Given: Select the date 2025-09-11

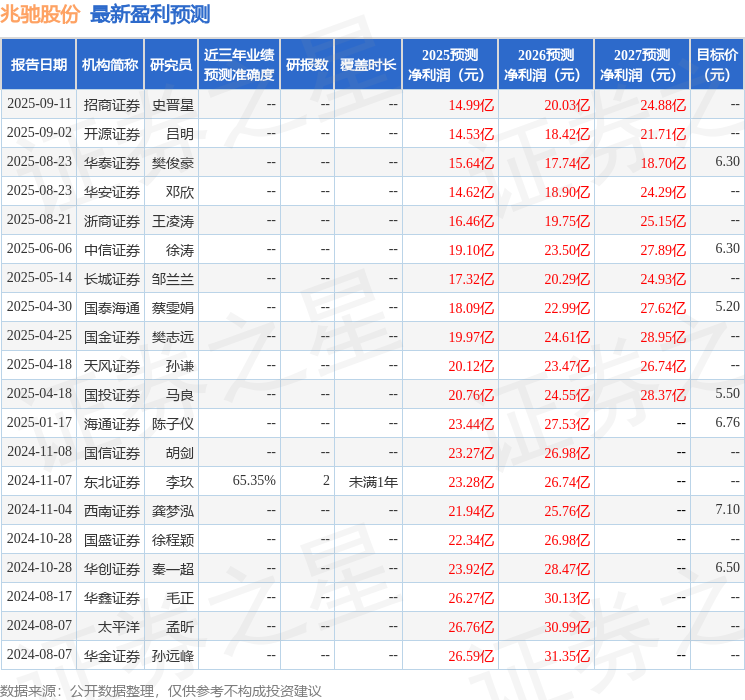Looking at the screenshot, I should pyautogui.click(x=39, y=104).
